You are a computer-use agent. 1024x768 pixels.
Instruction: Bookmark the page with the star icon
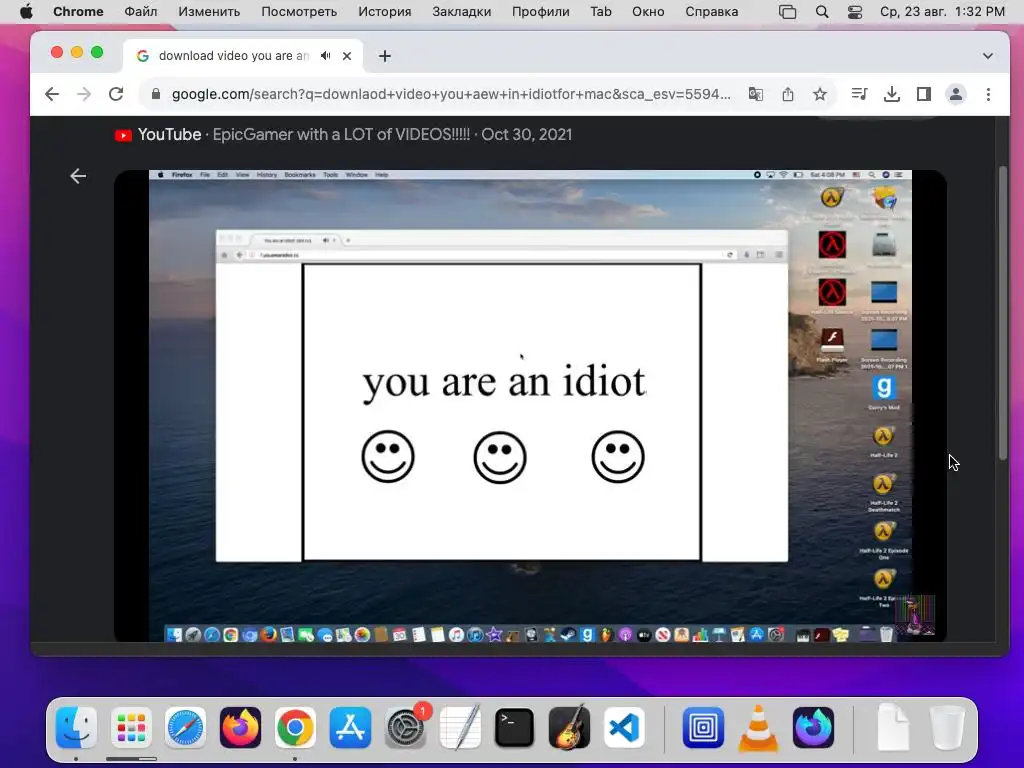pos(820,94)
